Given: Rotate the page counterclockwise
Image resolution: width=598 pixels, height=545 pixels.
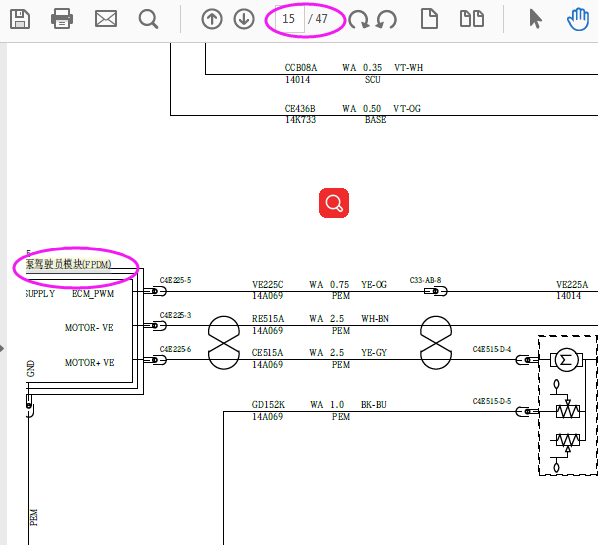Looking at the screenshot, I should 386,19.
